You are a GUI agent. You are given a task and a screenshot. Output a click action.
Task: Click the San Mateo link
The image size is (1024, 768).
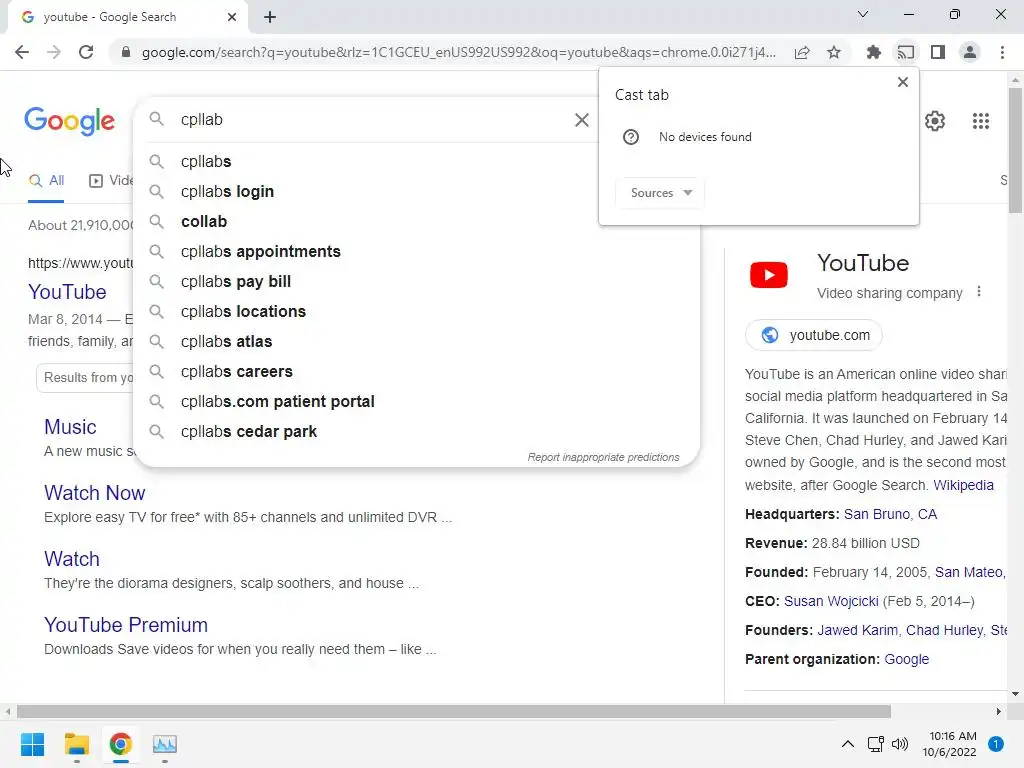[x=969, y=572]
